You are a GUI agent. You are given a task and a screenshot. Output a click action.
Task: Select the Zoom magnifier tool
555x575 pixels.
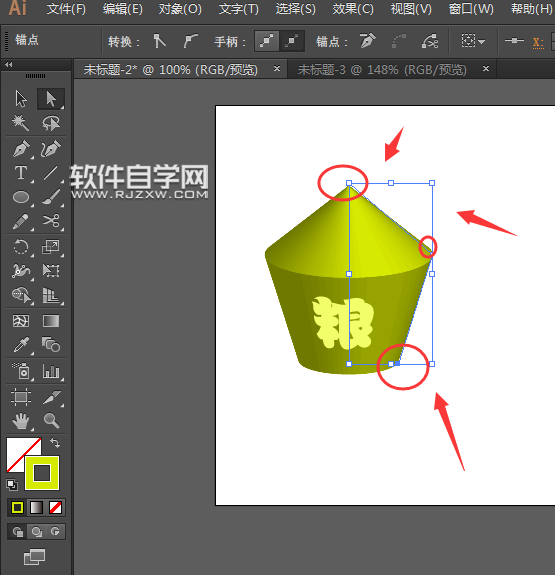tap(51, 421)
